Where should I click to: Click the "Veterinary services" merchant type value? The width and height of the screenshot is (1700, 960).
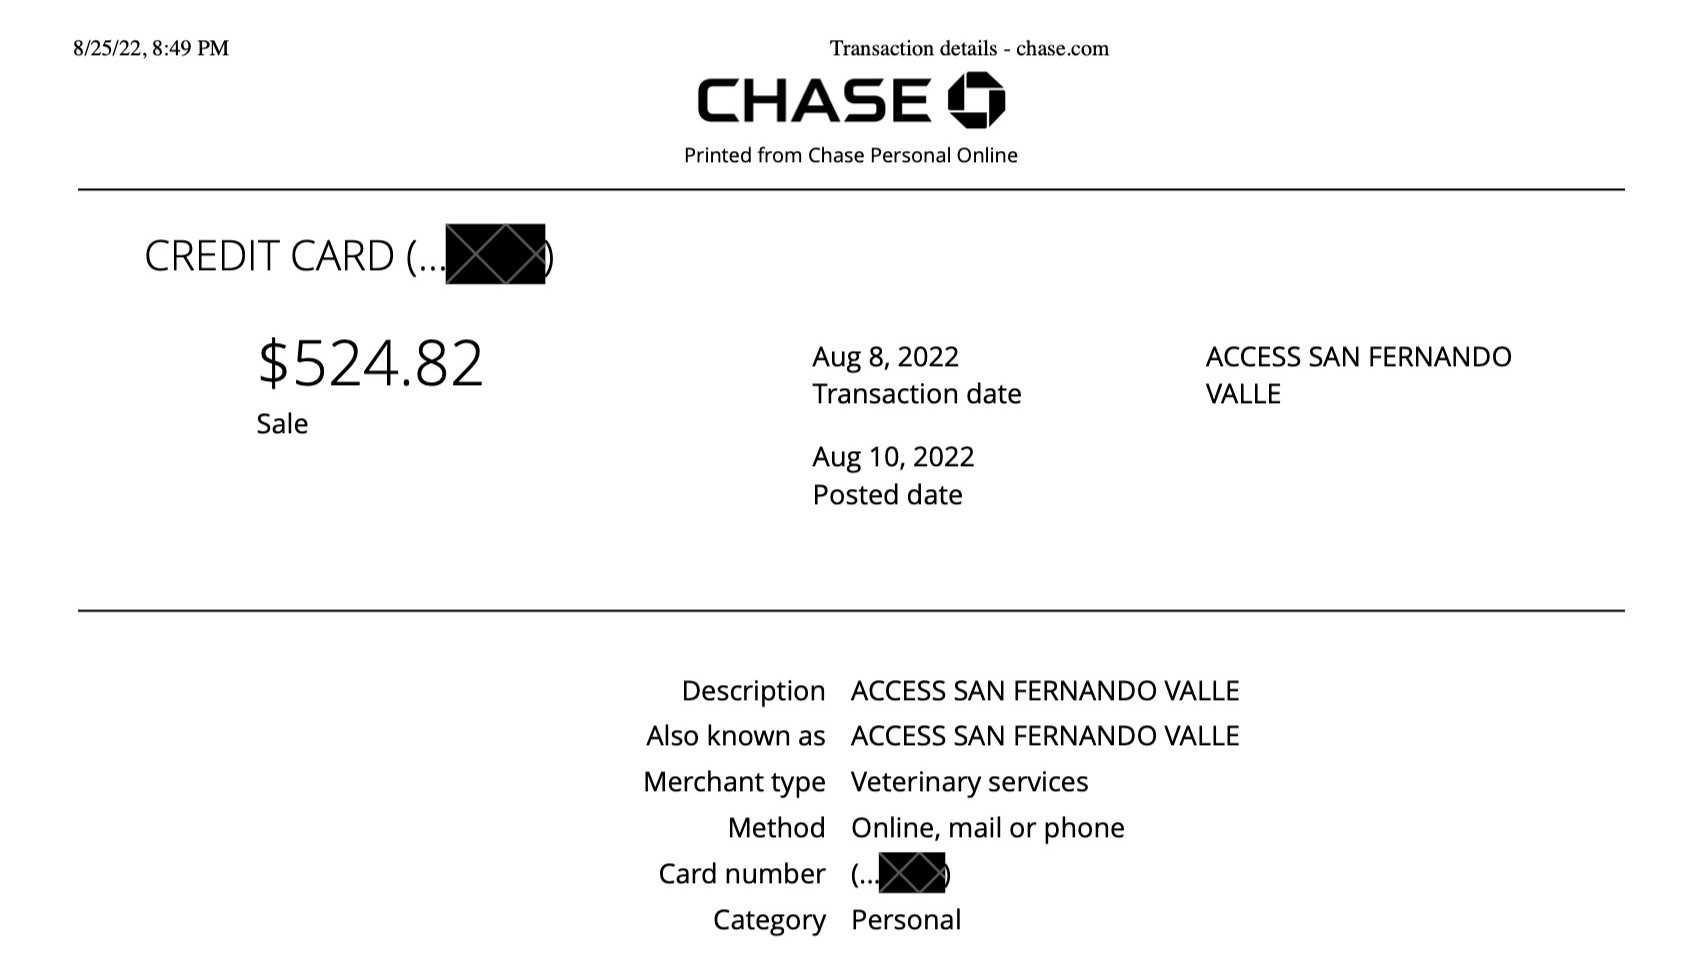click(x=969, y=782)
